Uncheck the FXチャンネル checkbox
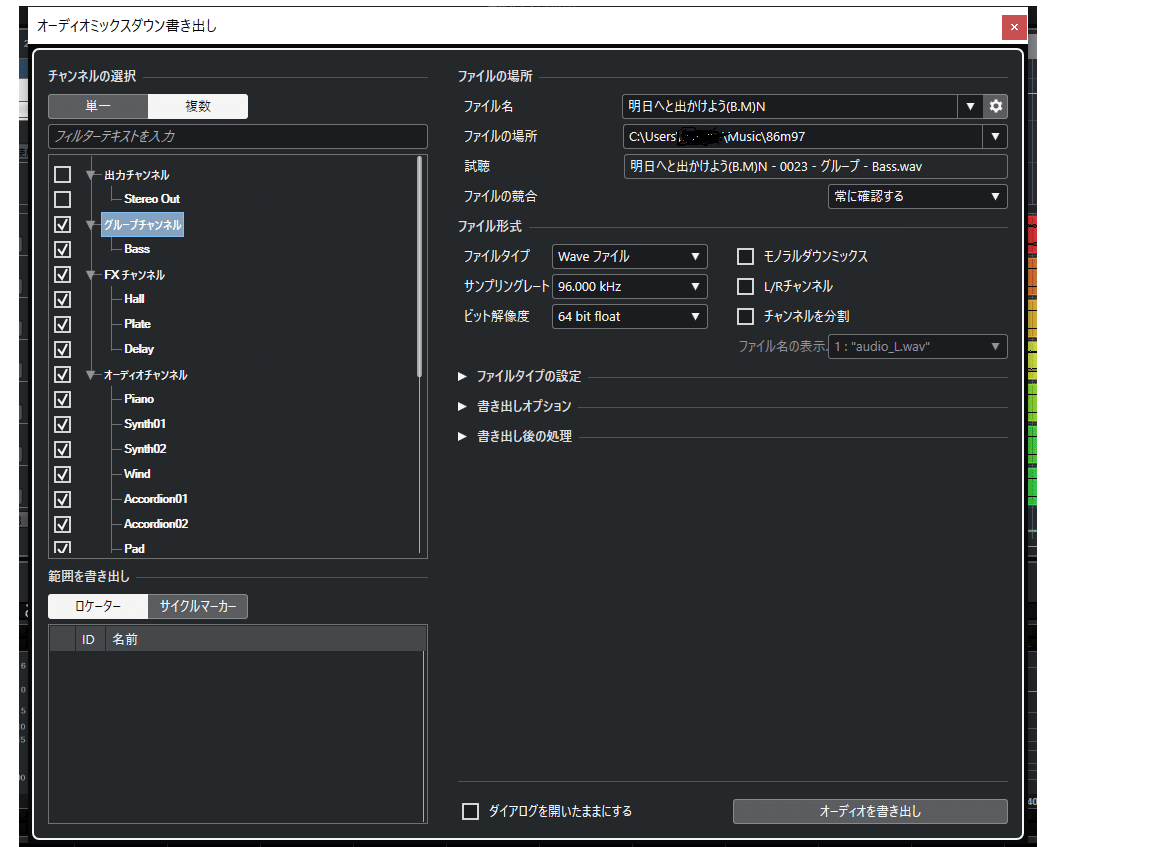1152x847 pixels. click(62, 275)
